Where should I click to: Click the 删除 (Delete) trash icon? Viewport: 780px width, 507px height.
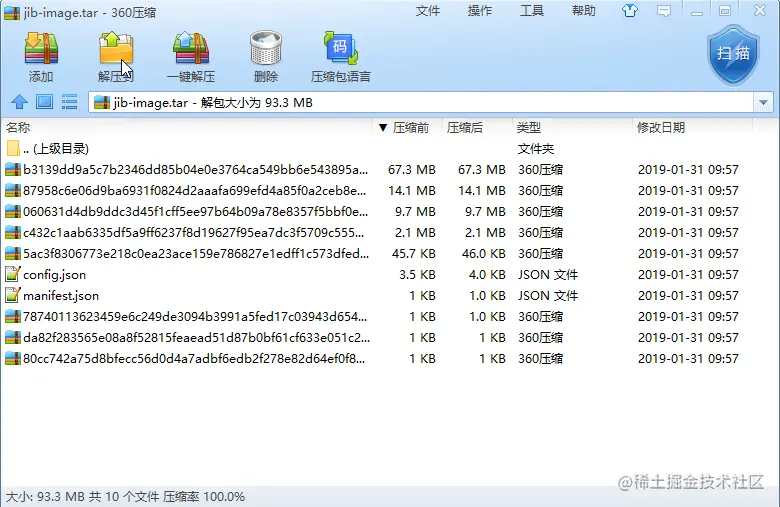[266, 49]
